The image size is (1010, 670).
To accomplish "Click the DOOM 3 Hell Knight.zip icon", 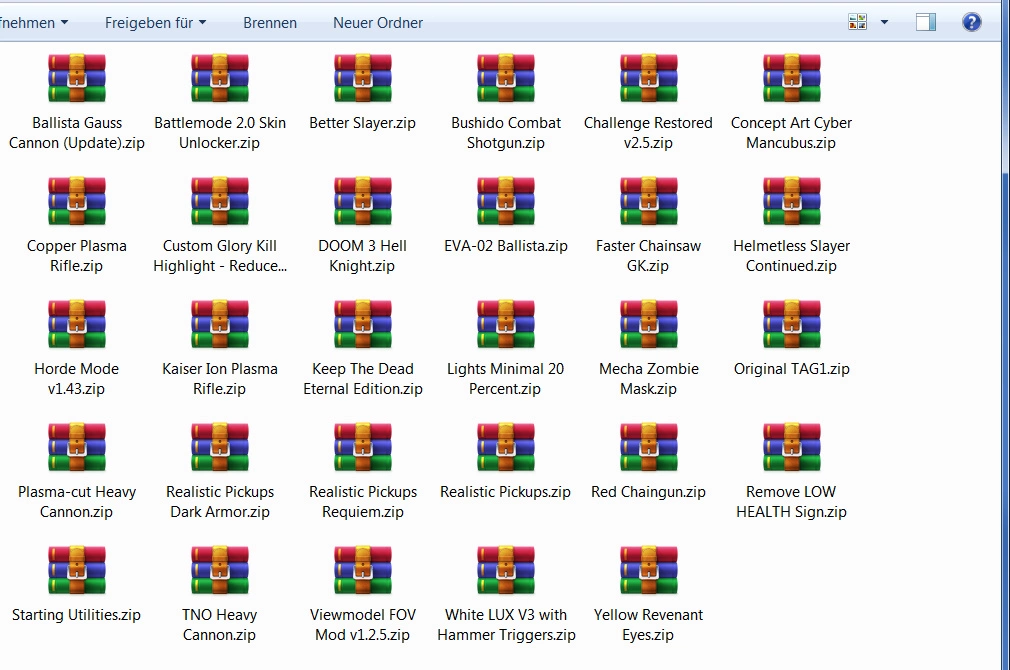I will tap(363, 201).
